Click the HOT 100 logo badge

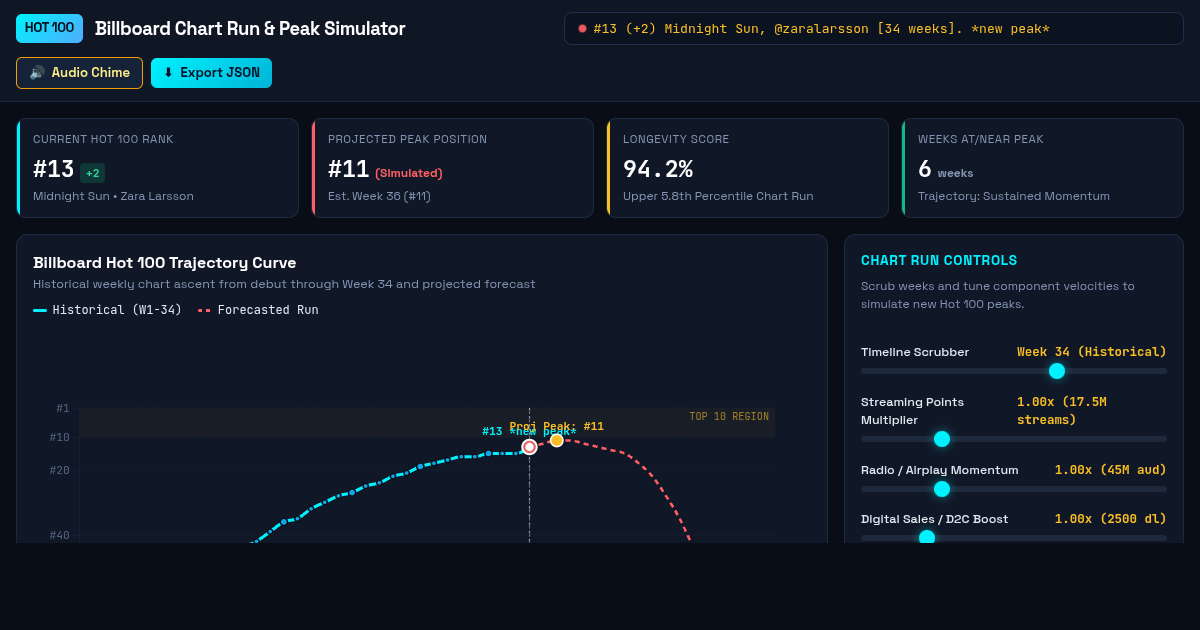tap(49, 28)
